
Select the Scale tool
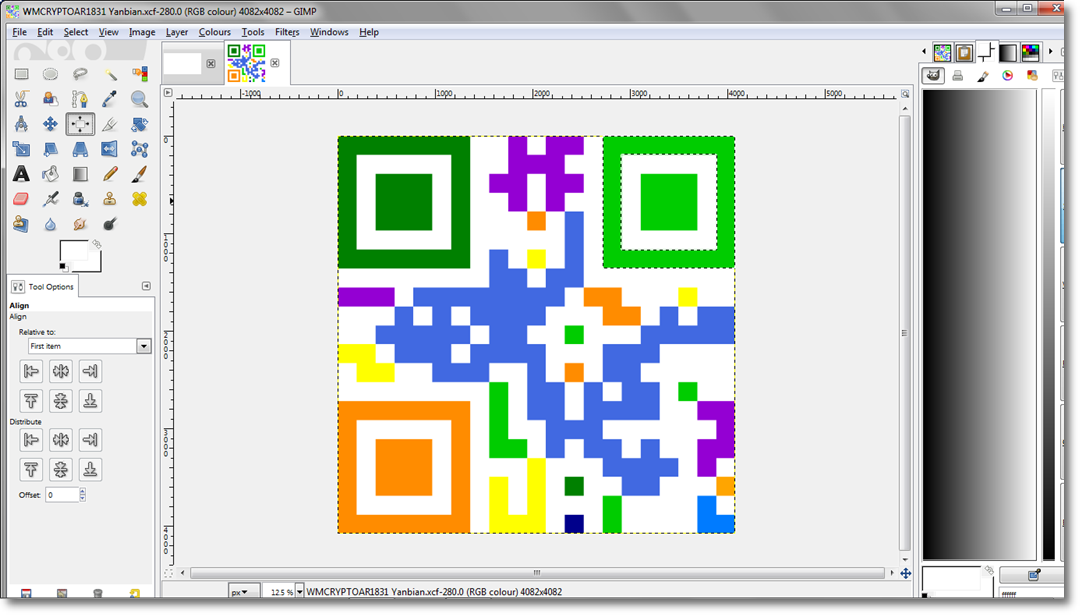point(21,149)
